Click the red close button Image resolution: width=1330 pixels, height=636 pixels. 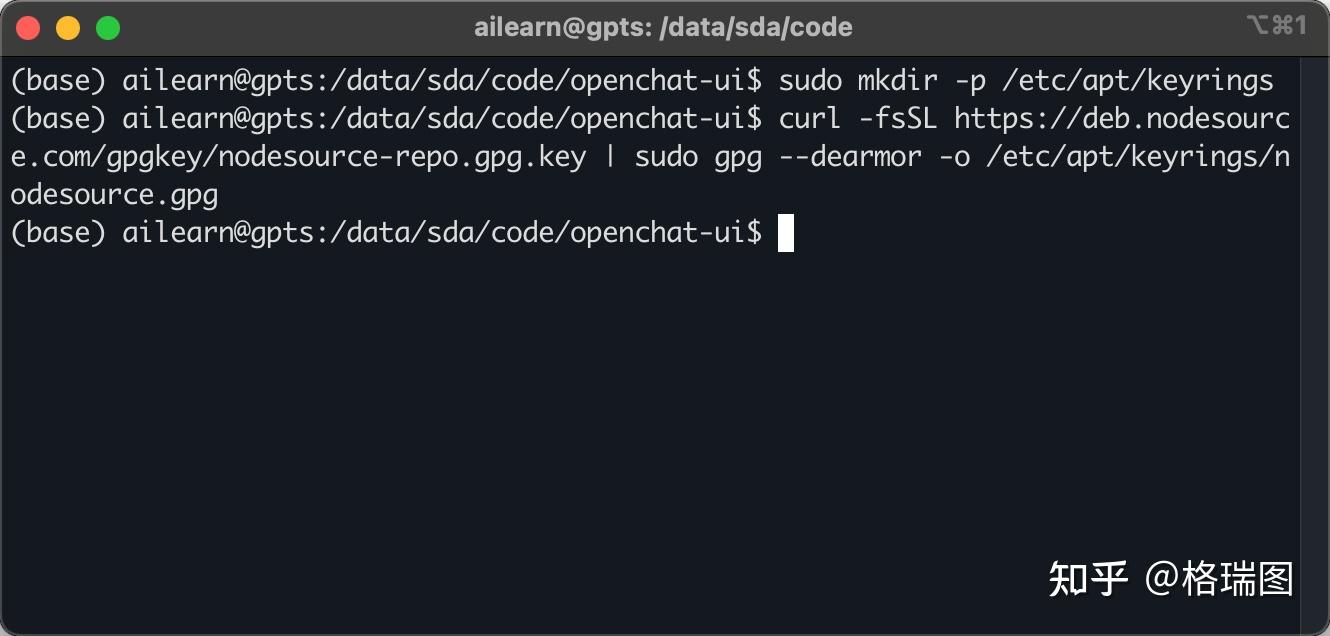pyautogui.click(x=27, y=27)
